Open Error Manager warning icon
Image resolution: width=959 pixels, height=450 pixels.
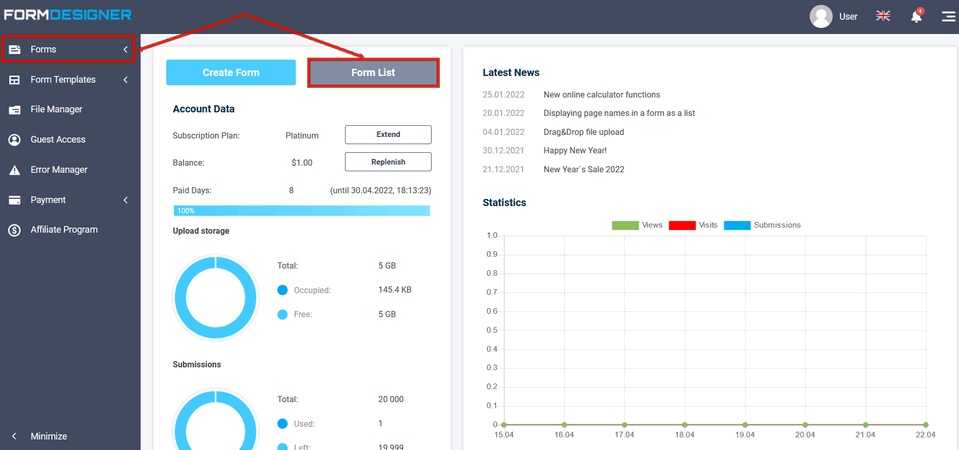(15, 170)
